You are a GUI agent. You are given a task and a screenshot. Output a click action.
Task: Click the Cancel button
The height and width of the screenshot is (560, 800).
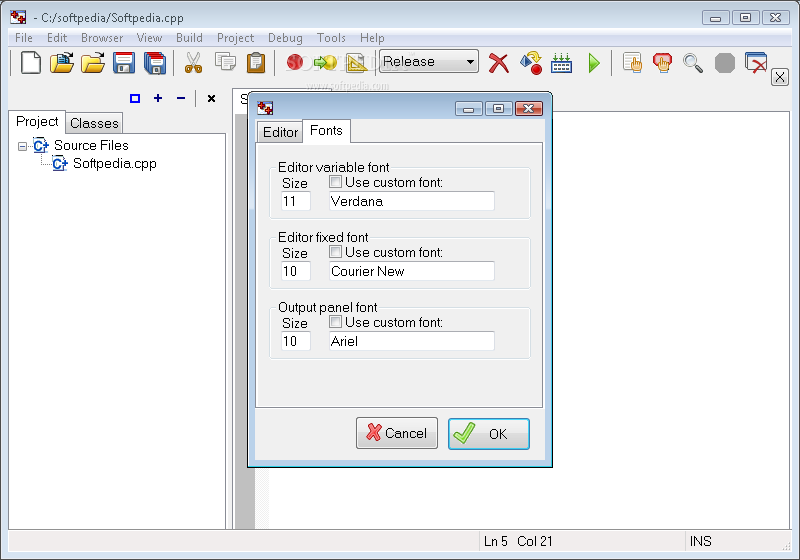(396, 433)
